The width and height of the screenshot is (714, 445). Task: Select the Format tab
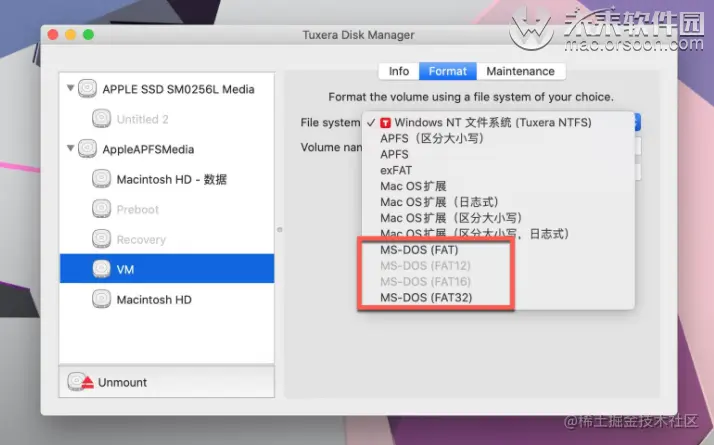pos(448,71)
